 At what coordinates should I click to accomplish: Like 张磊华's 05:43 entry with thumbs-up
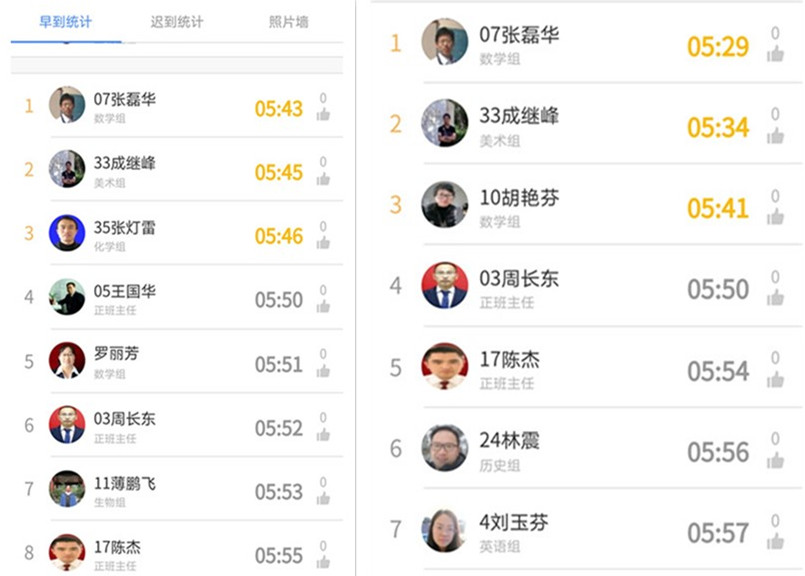pos(323,114)
